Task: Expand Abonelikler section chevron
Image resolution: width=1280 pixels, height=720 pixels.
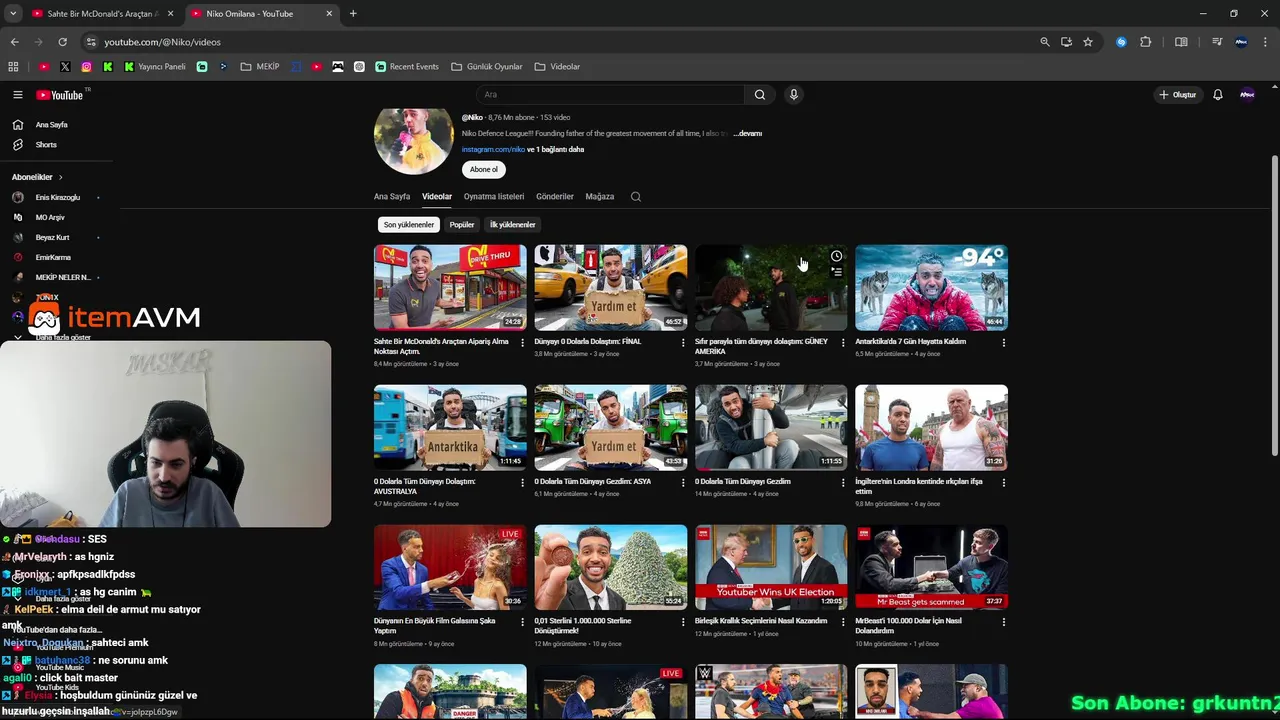Action: pos(60,177)
